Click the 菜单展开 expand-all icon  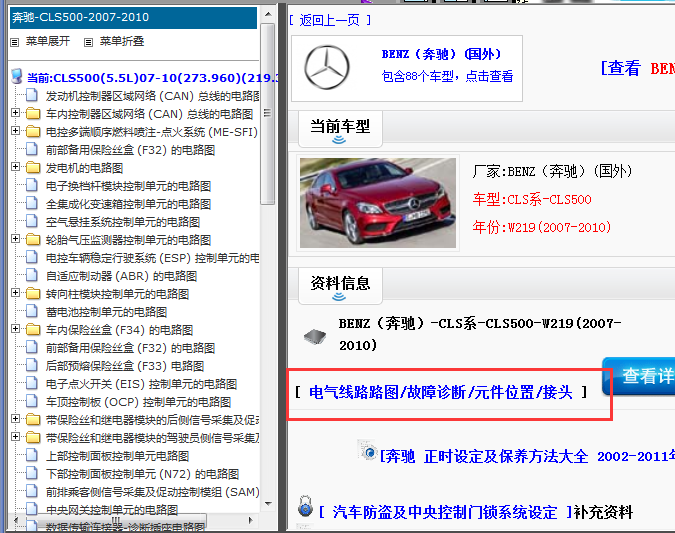[15, 42]
